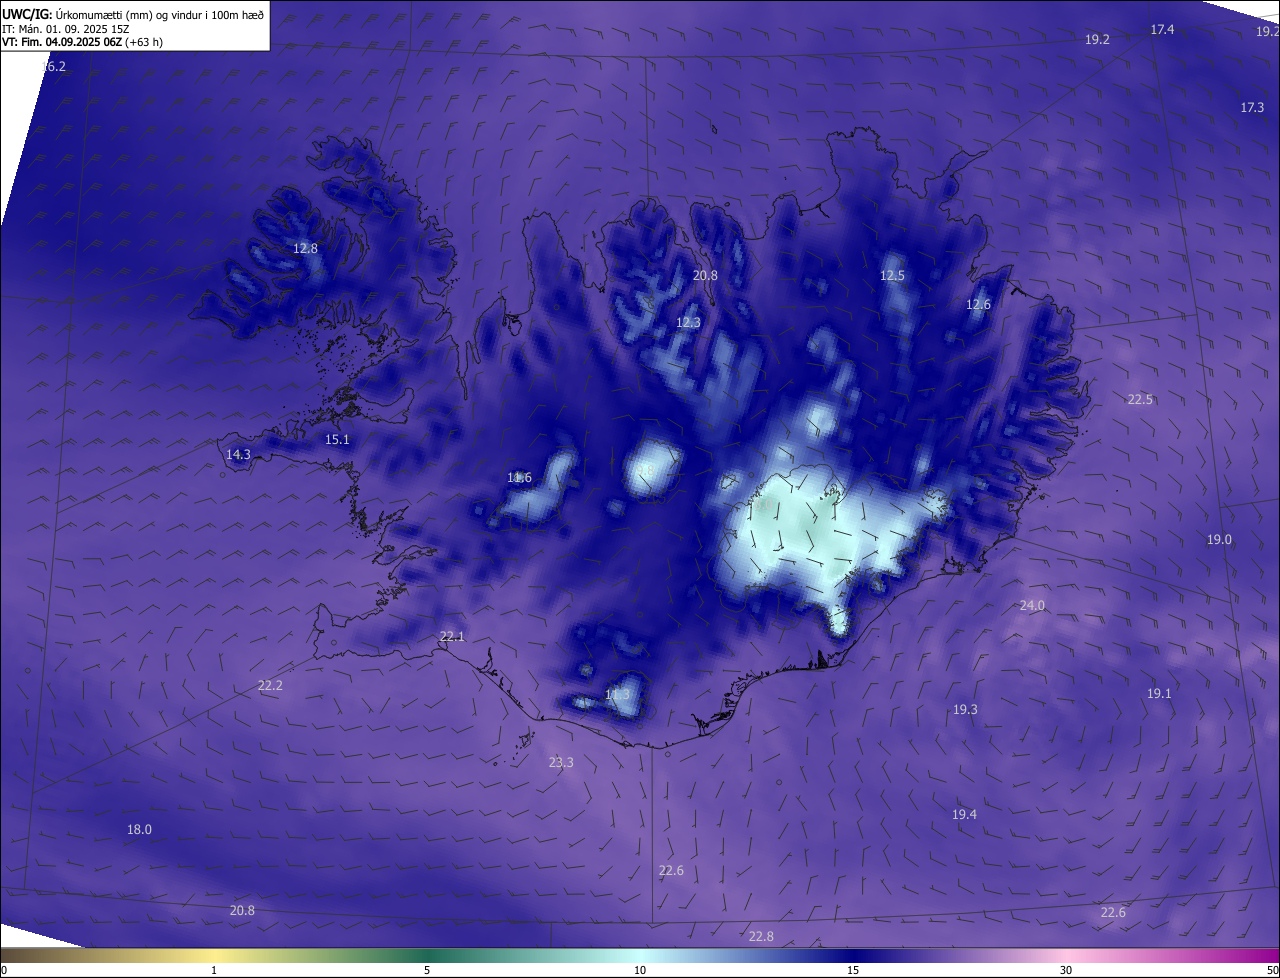Viewport: 1280px width, 978px height.
Task: Click the 12.6 value label
Action: 978,305
